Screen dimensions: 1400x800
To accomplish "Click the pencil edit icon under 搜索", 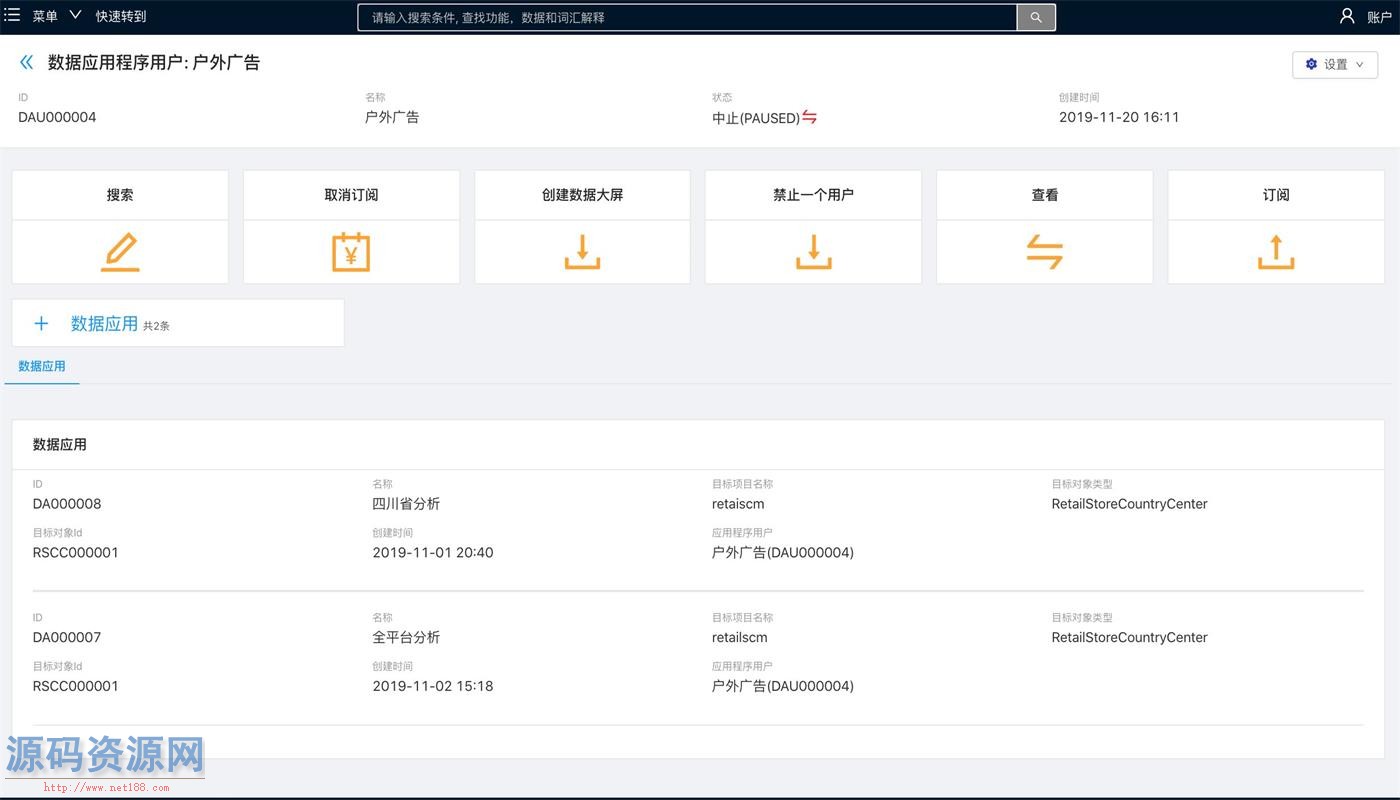I will 120,252.
